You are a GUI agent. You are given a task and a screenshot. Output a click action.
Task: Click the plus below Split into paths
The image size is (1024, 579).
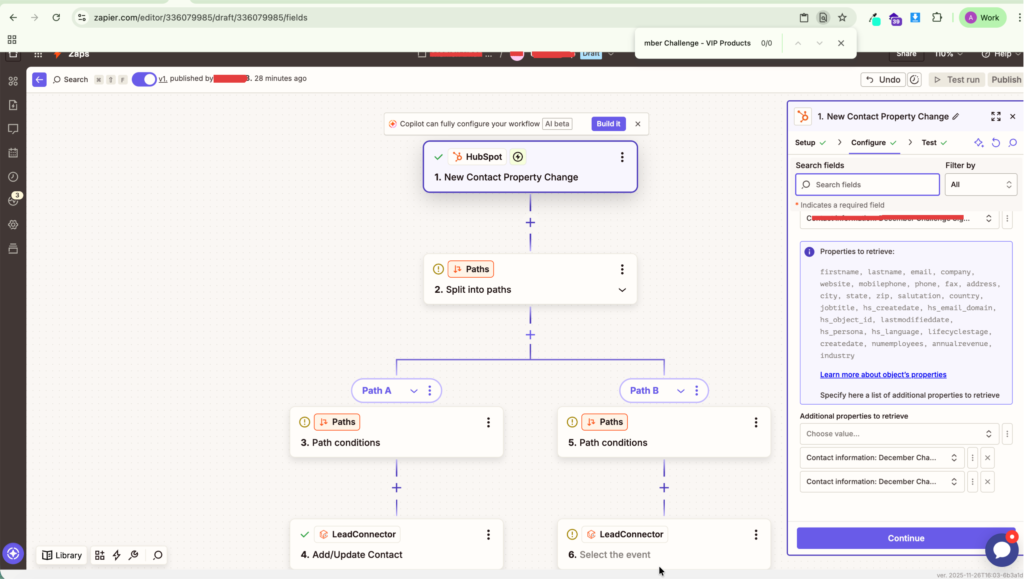(530, 335)
